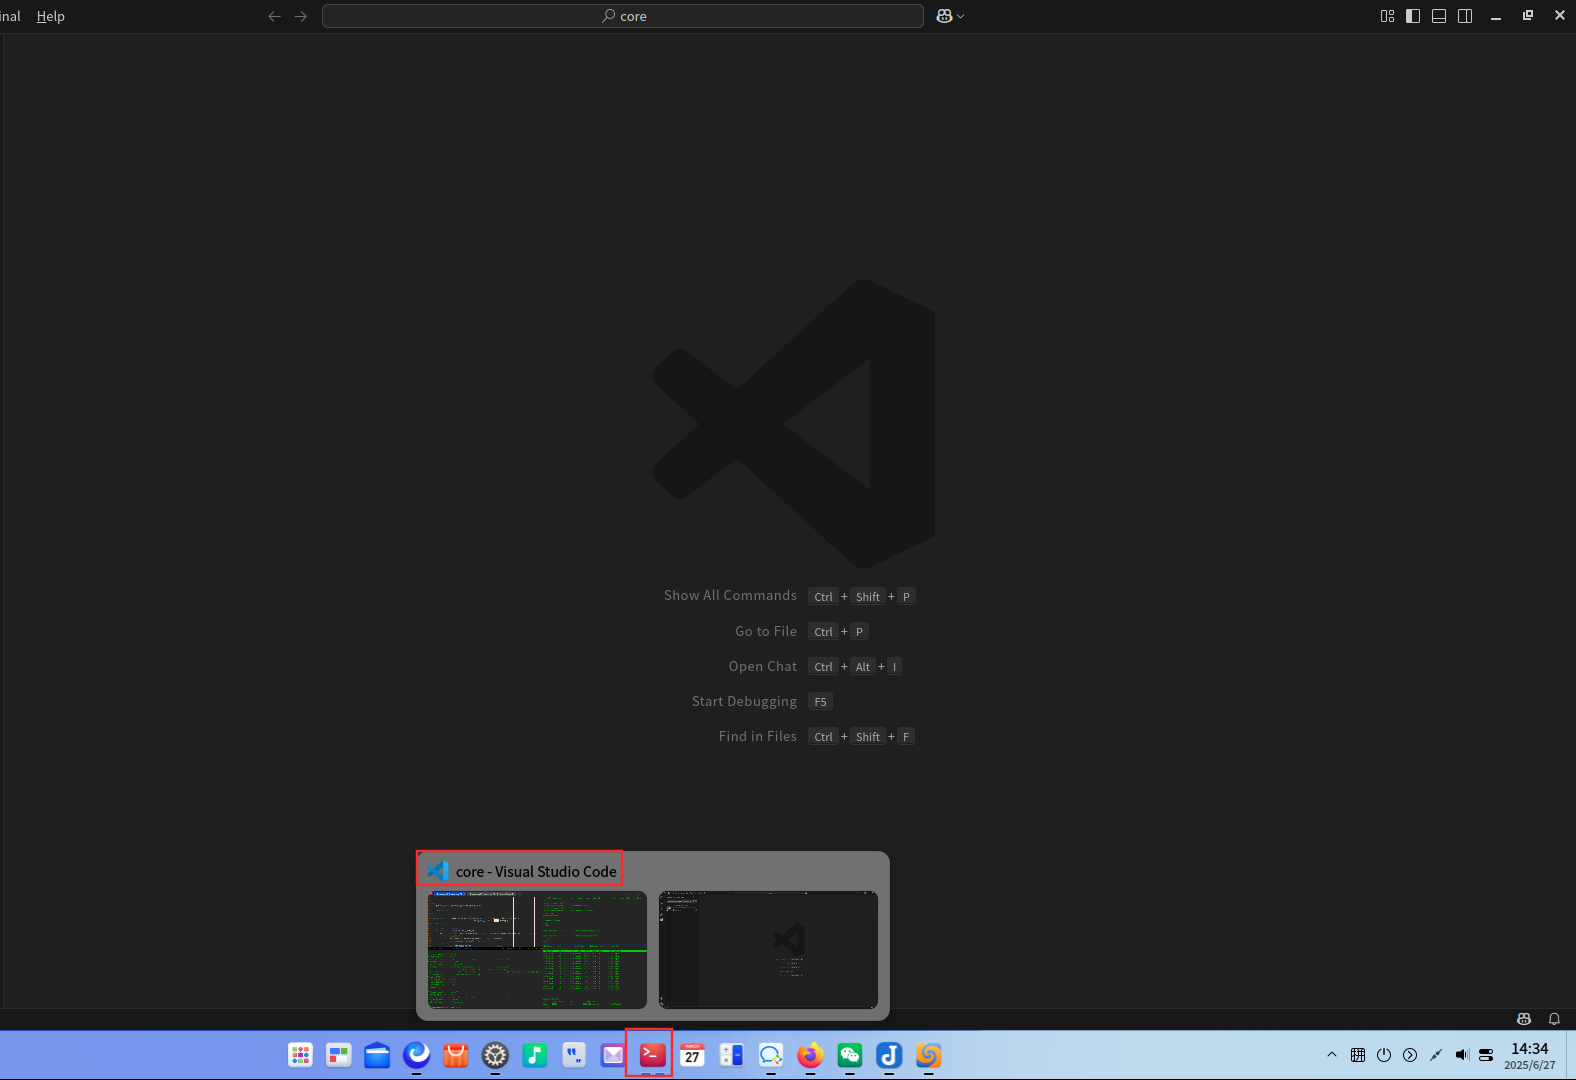Launch the blue swirl browser from the taskbar

point(417,1055)
